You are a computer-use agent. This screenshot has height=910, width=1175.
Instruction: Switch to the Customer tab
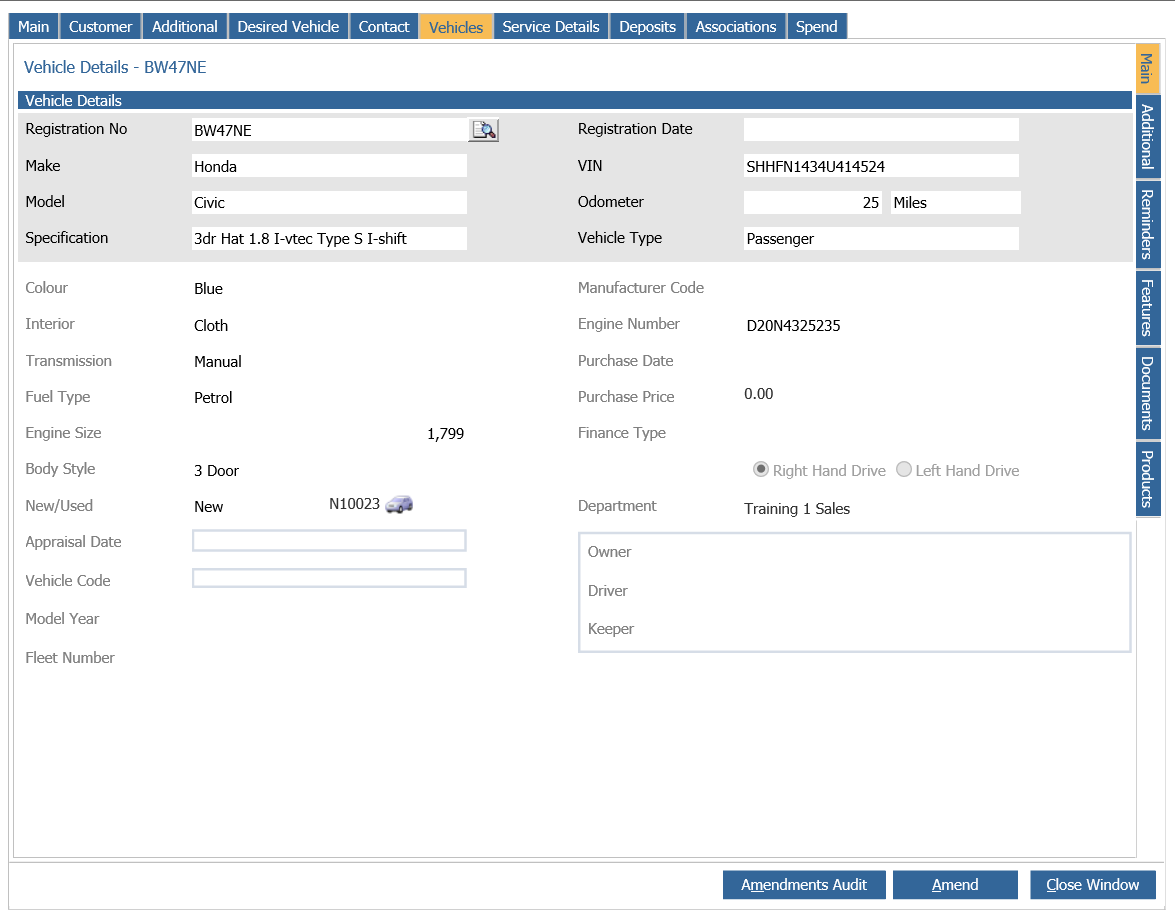click(x=100, y=26)
